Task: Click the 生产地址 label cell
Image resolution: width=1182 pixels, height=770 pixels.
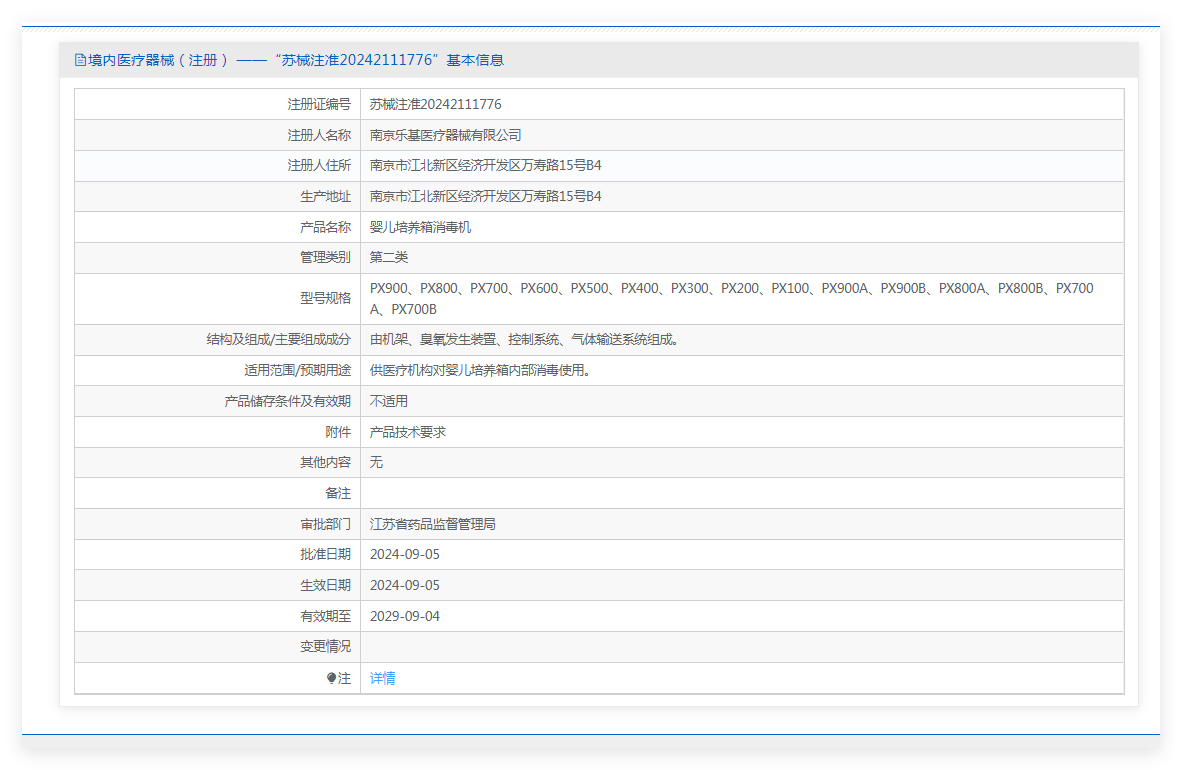Action: pyautogui.click(x=217, y=196)
